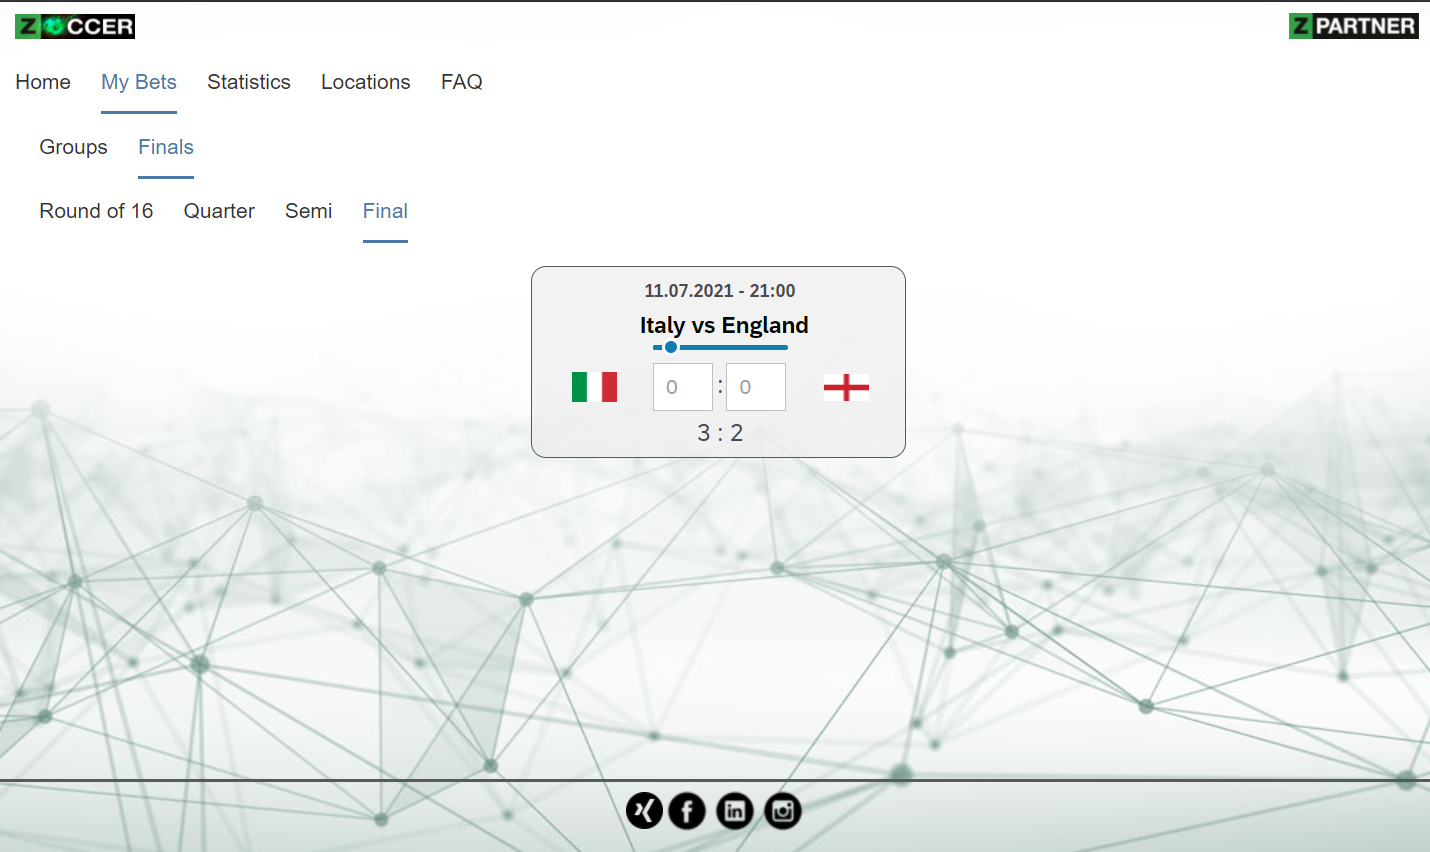Click the slider handle under Italy vs England
This screenshot has width=1430, height=852.
671,347
